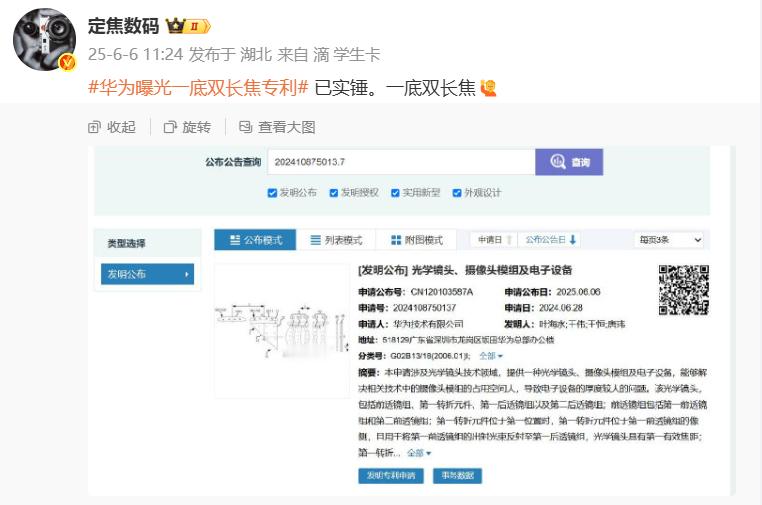Click the 申请日 up-arrow sort icon

509,240
